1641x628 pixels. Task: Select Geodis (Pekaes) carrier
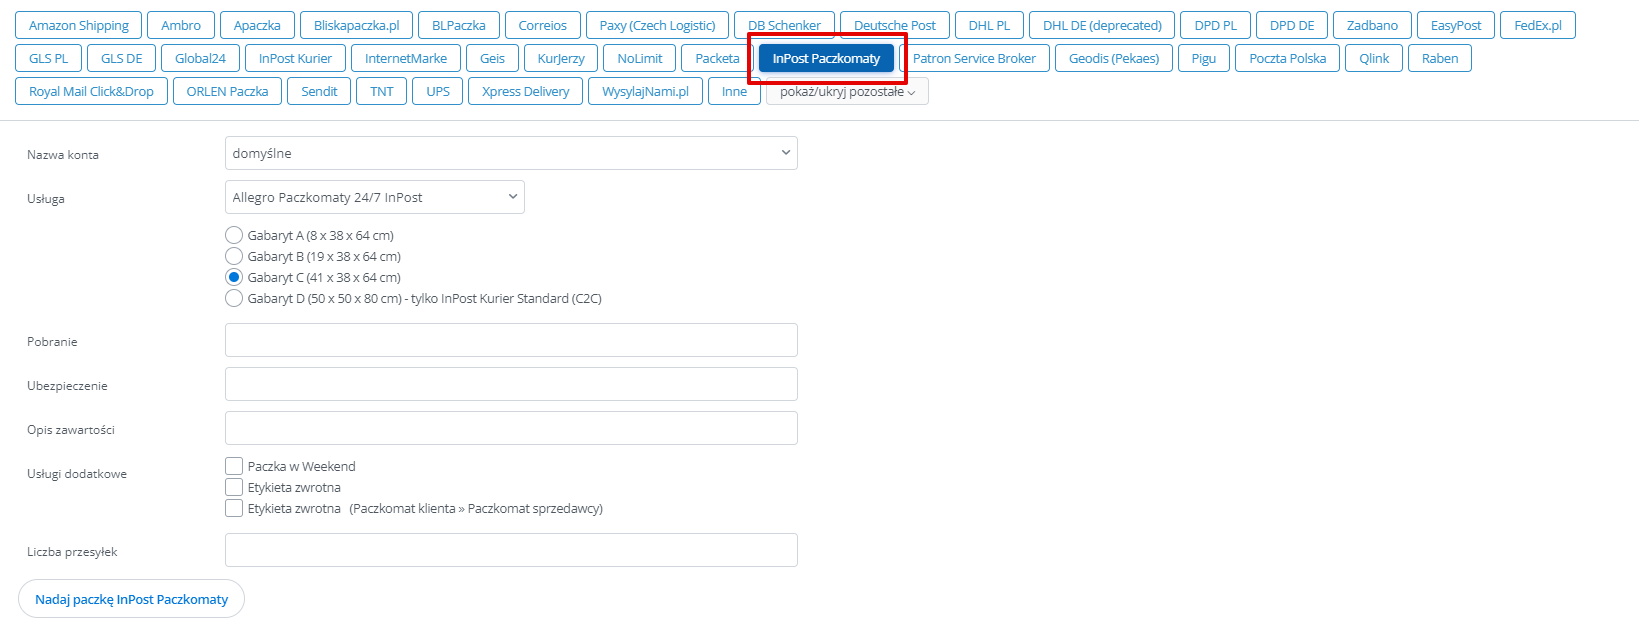coord(1114,58)
